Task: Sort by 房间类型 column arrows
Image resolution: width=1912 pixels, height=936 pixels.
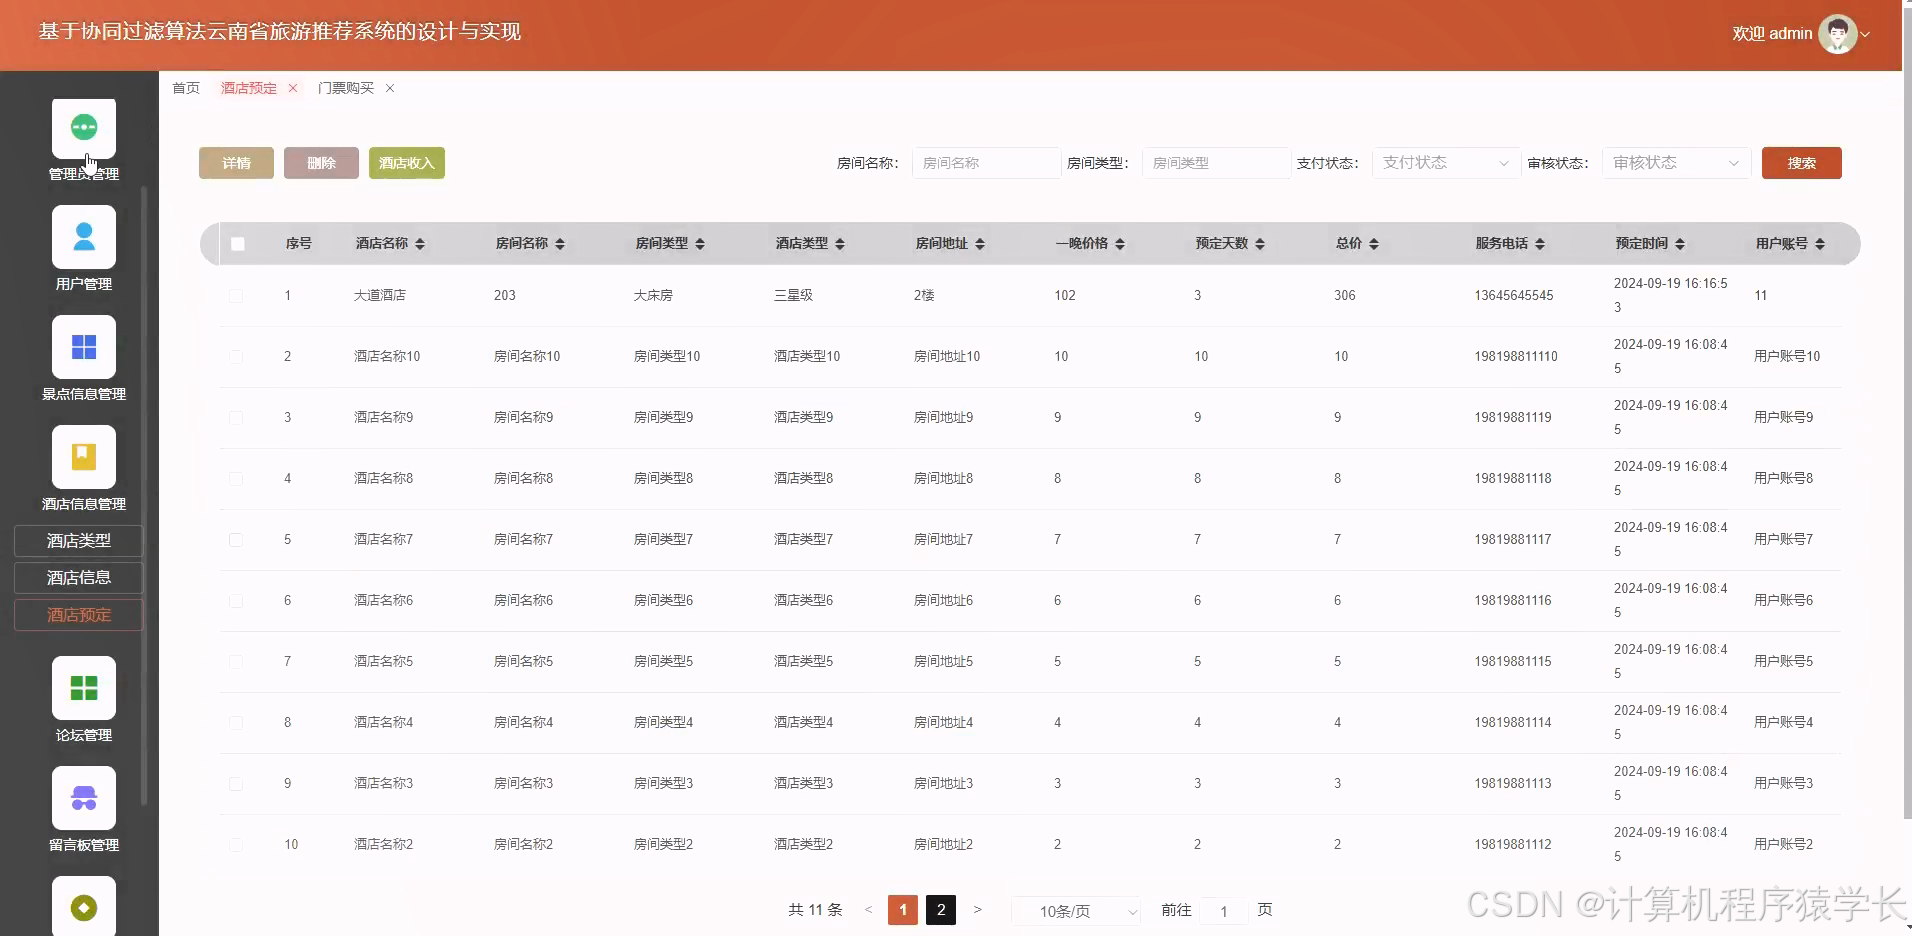Action: click(700, 244)
